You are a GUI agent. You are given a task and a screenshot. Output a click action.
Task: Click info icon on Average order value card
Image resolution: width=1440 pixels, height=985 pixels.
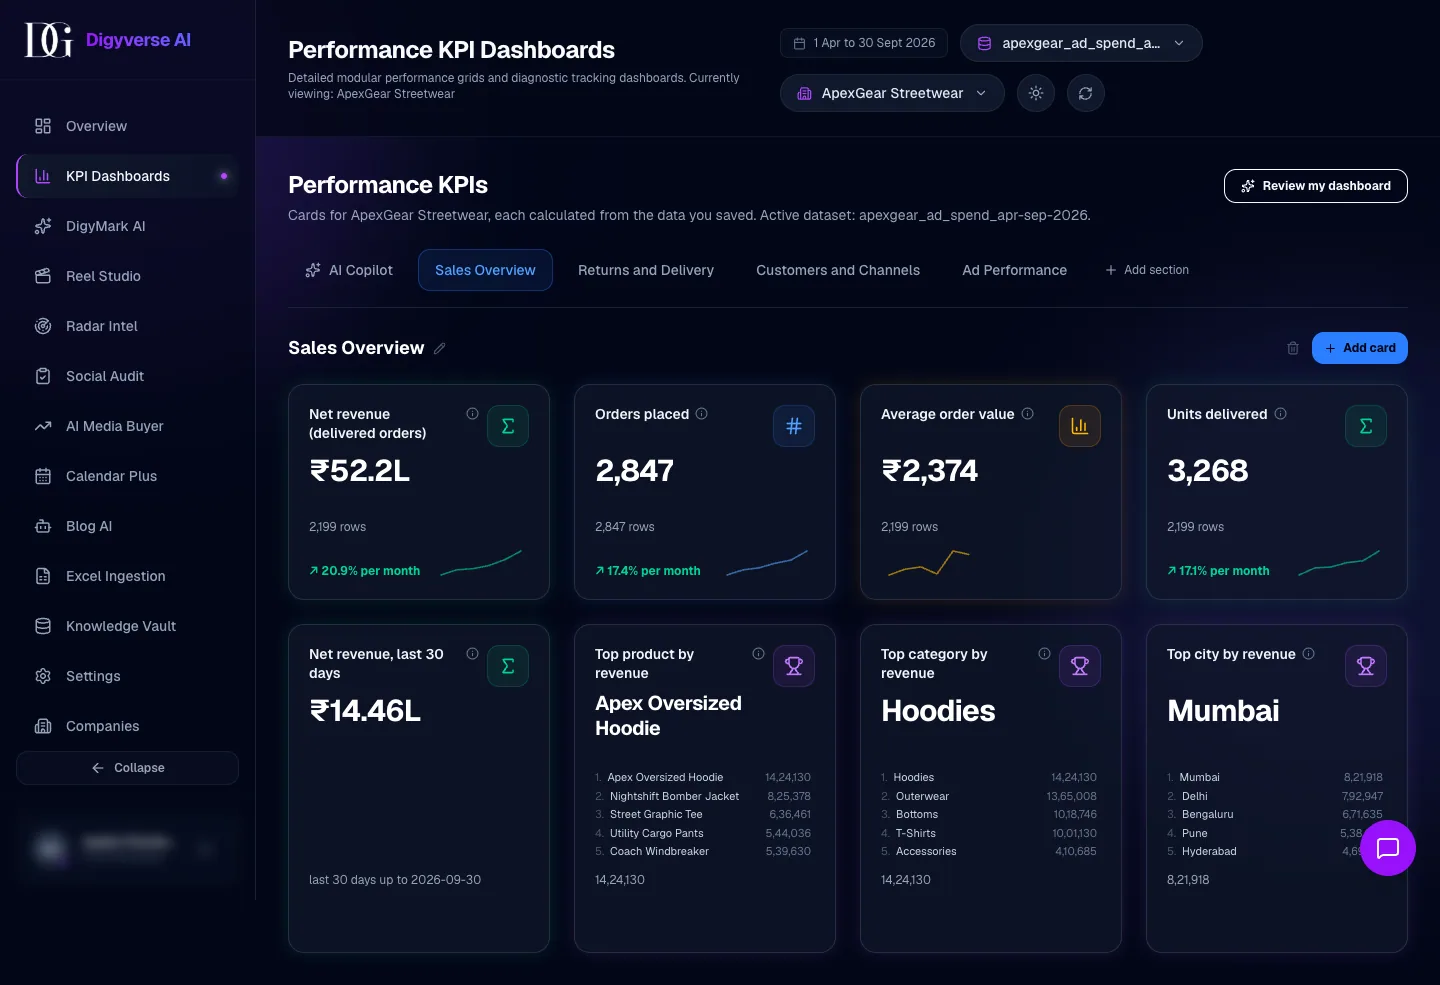pyautogui.click(x=1027, y=413)
